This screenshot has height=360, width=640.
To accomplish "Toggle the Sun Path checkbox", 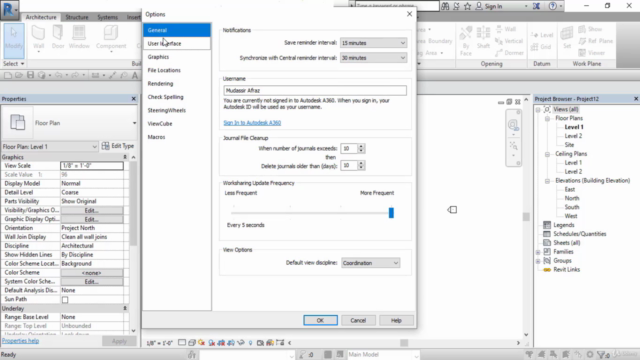I will click(65, 300).
